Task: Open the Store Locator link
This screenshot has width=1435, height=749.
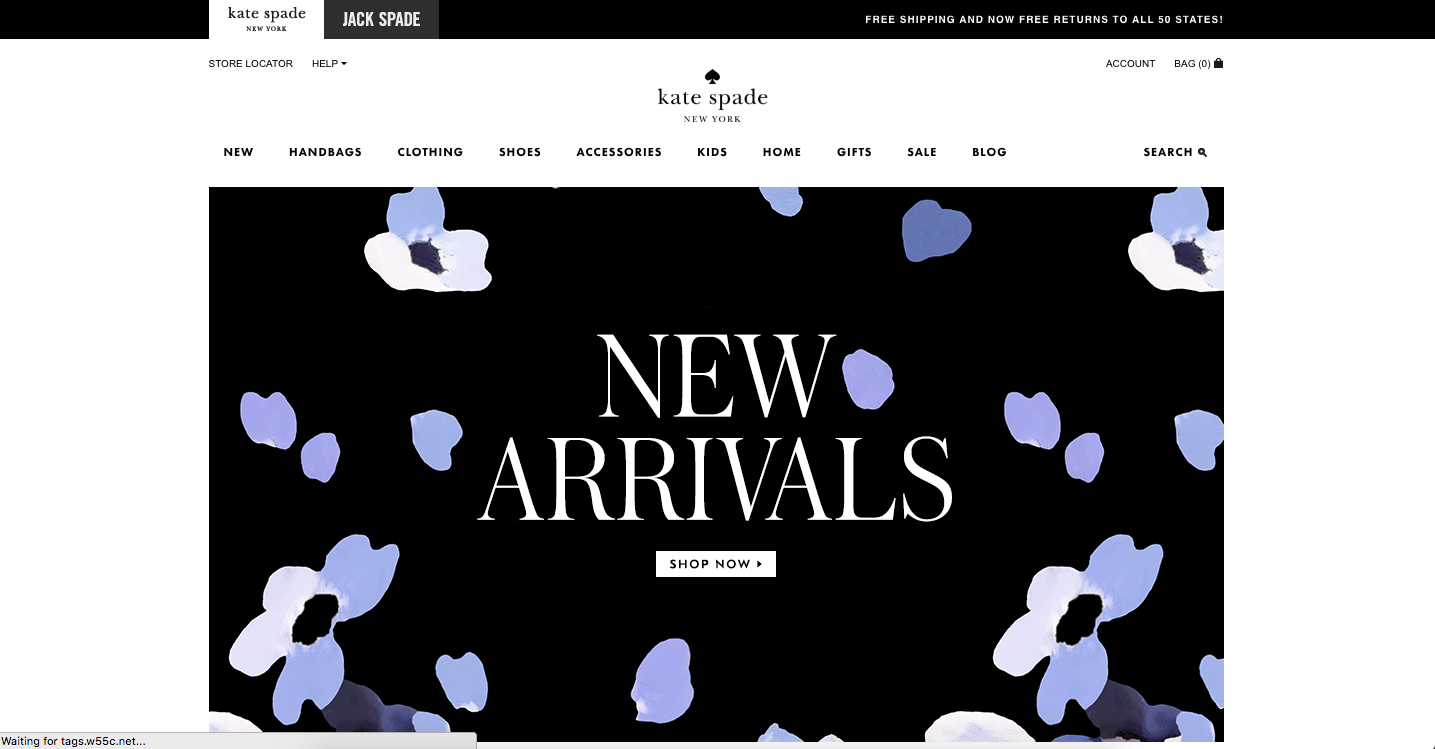Action: pos(251,64)
